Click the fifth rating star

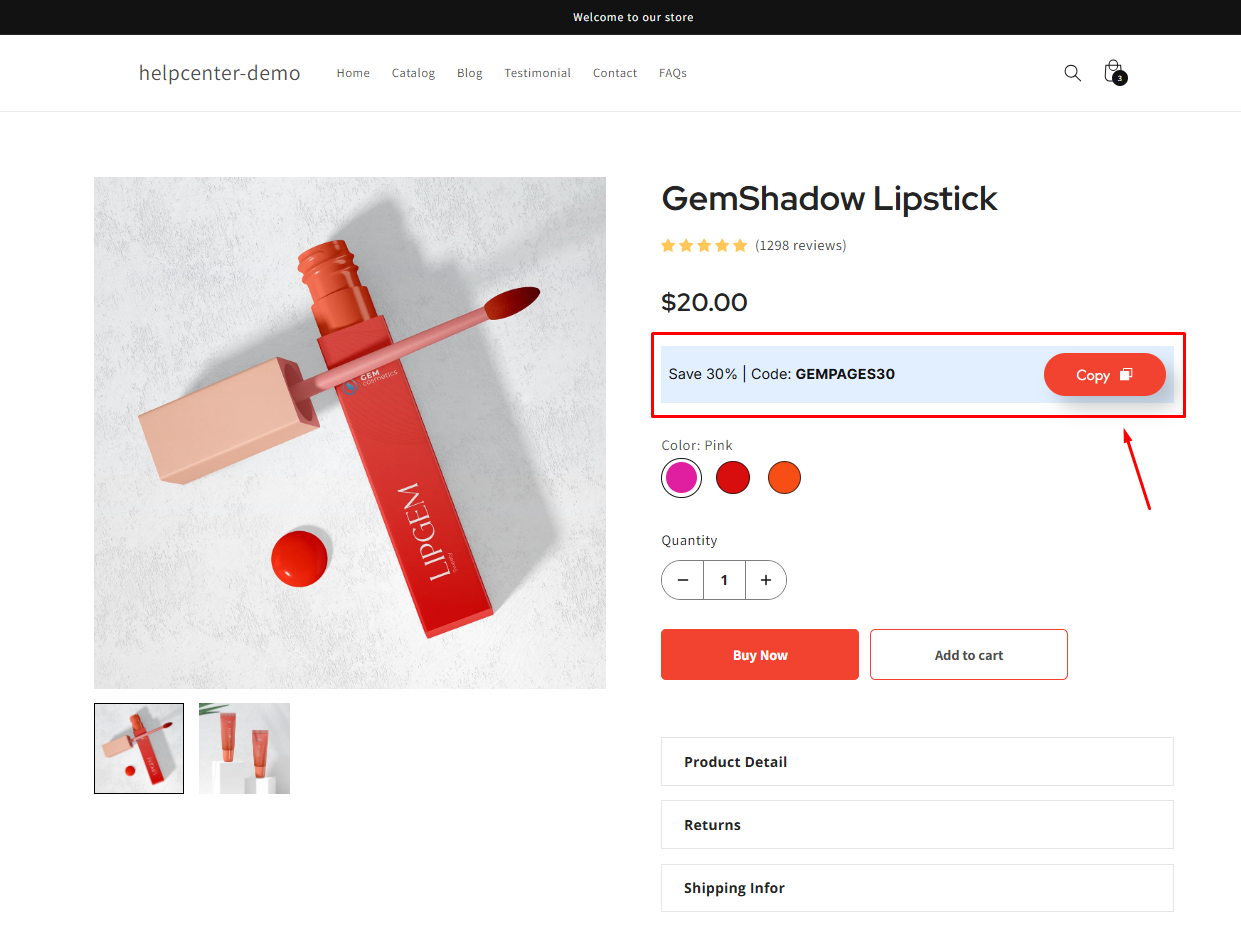740,244
